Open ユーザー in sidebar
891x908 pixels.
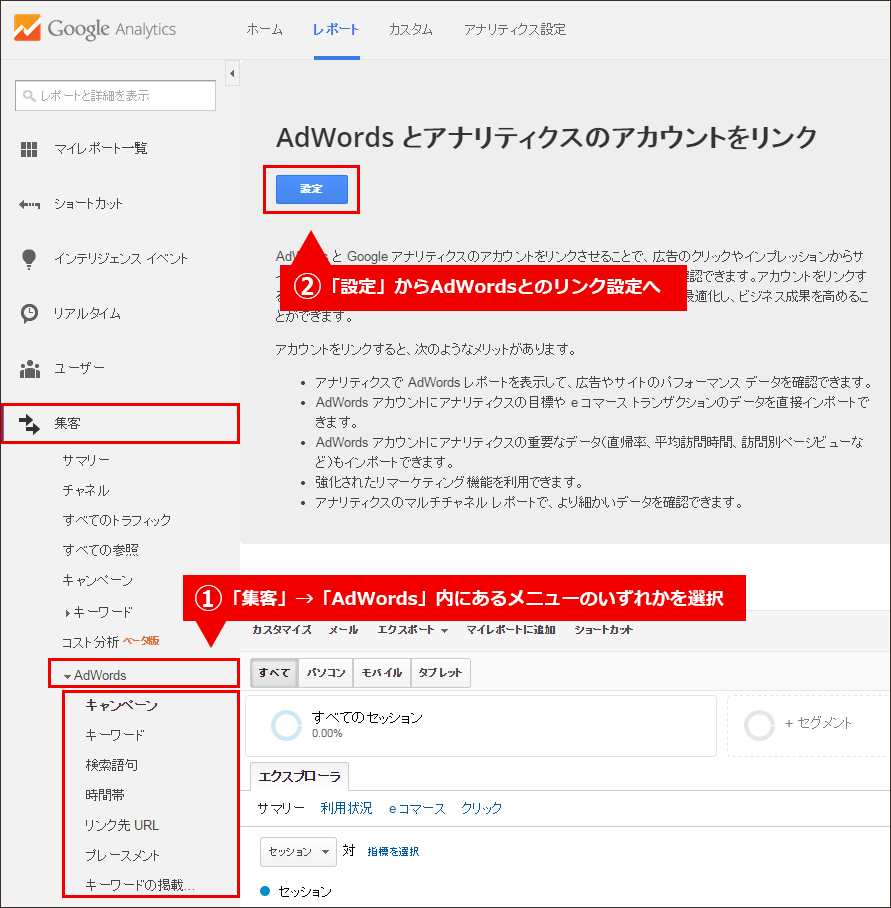[x=79, y=368]
